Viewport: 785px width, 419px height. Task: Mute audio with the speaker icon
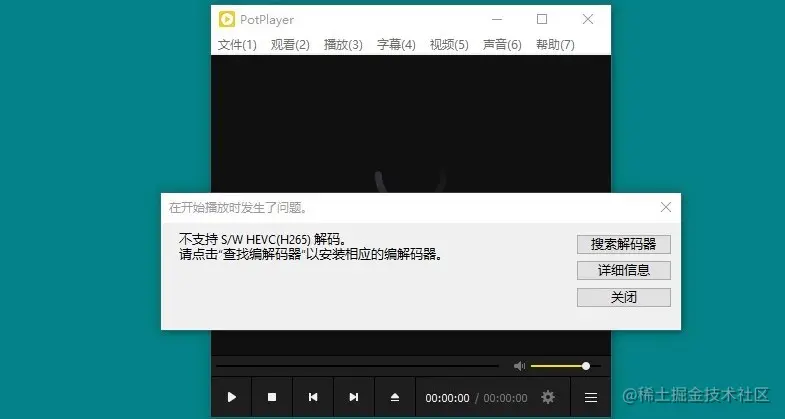[519, 366]
